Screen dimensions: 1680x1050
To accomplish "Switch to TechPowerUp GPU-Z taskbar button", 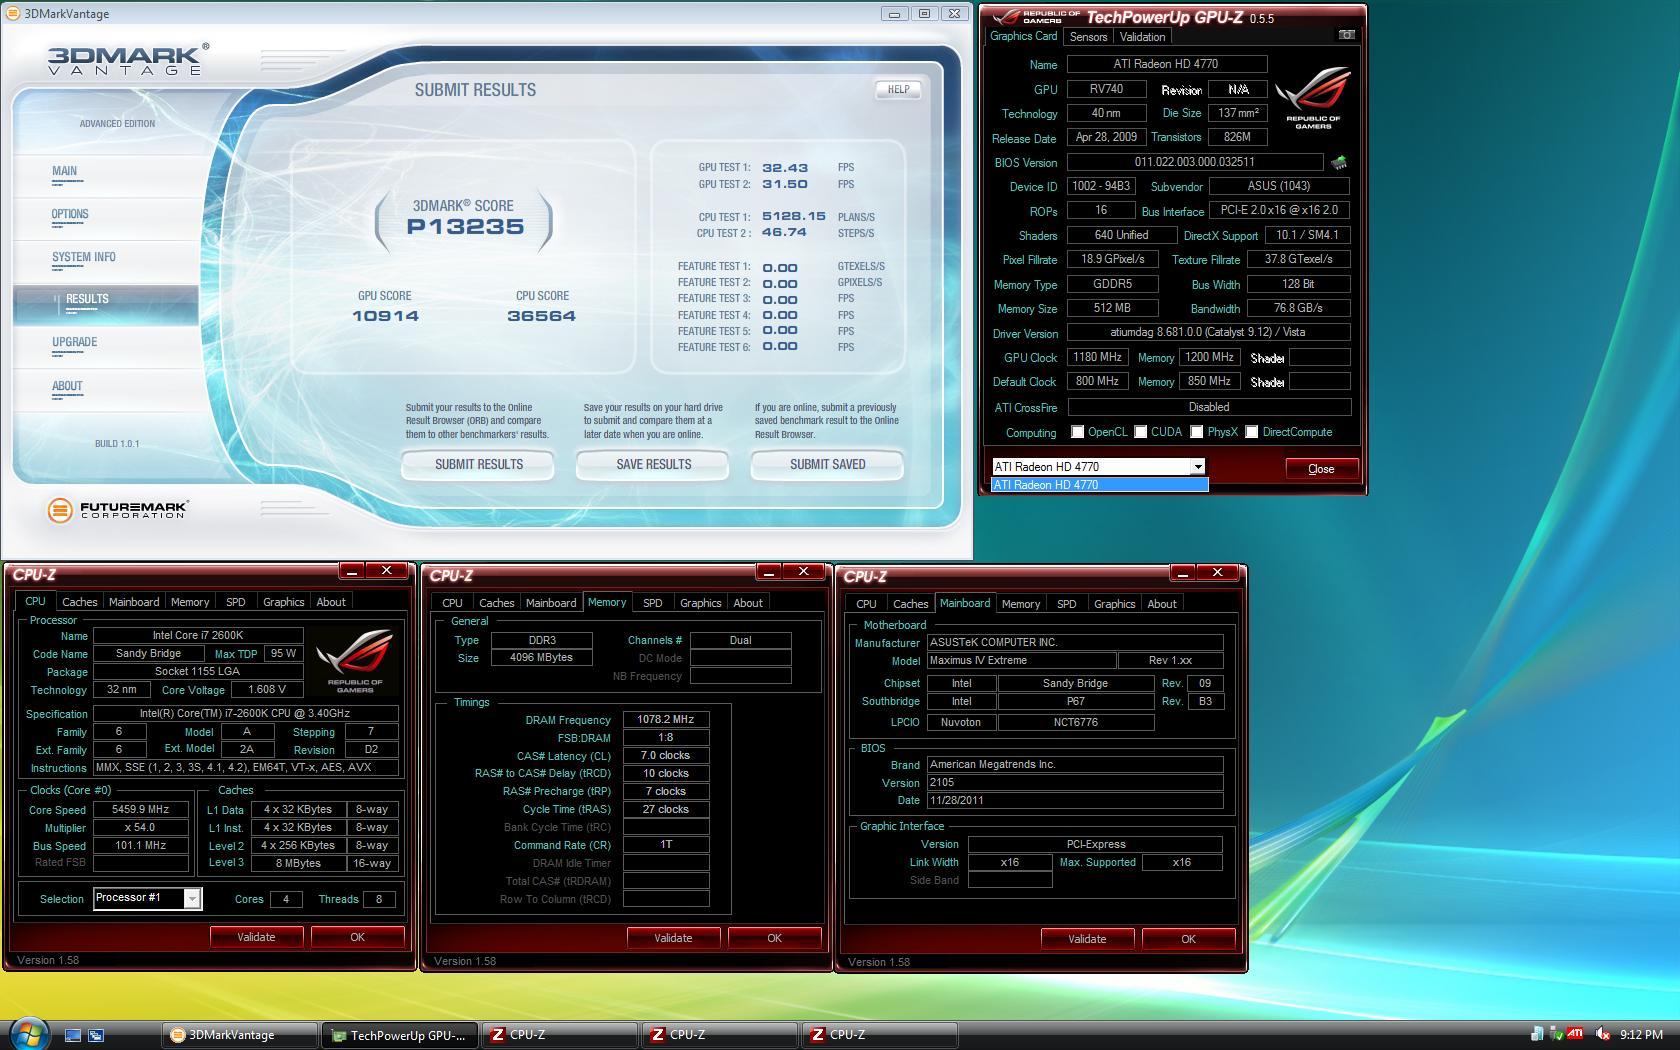I will tap(400, 1035).
